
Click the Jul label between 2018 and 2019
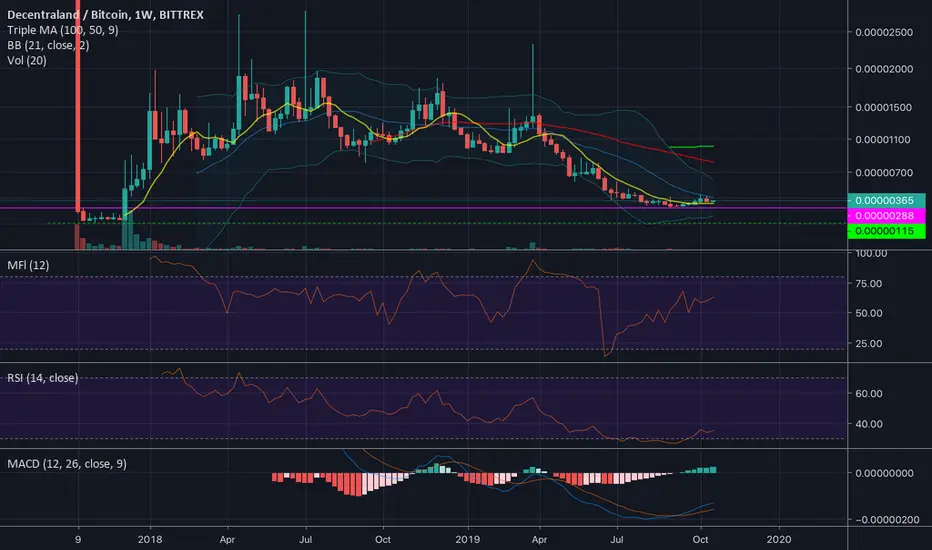(x=306, y=539)
